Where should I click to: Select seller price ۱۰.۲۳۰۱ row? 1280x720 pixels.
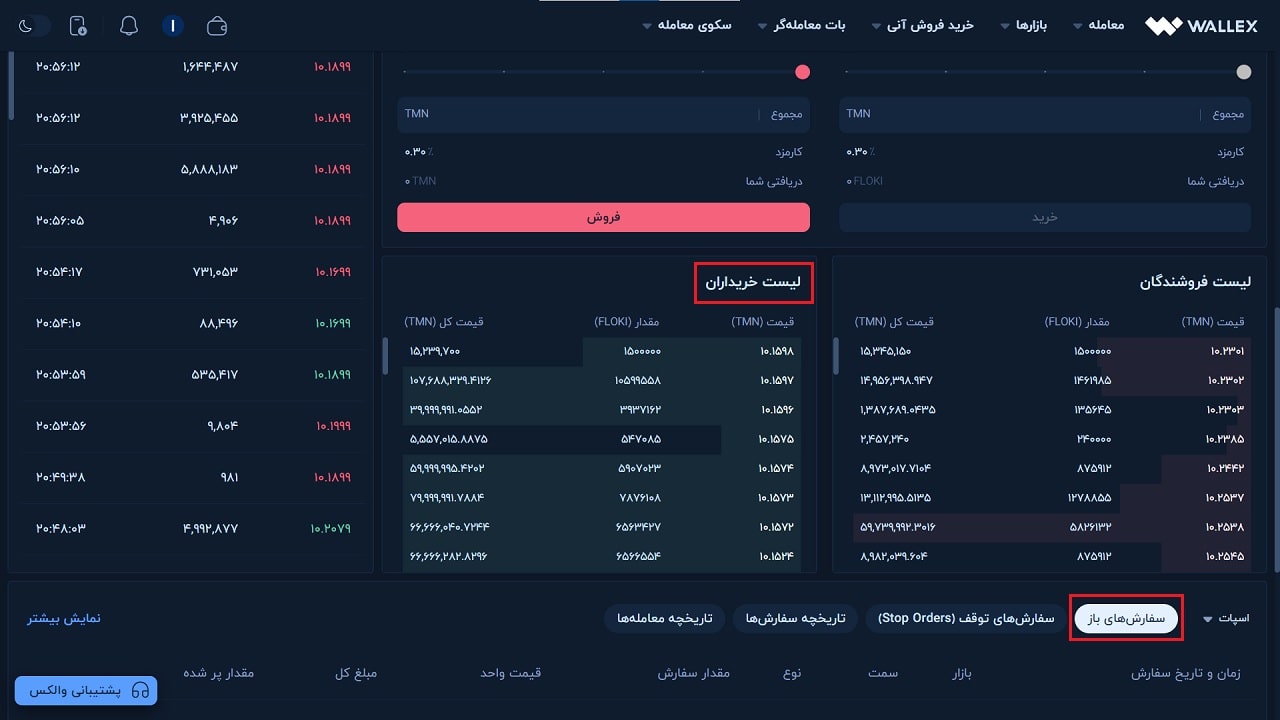pos(1050,352)
